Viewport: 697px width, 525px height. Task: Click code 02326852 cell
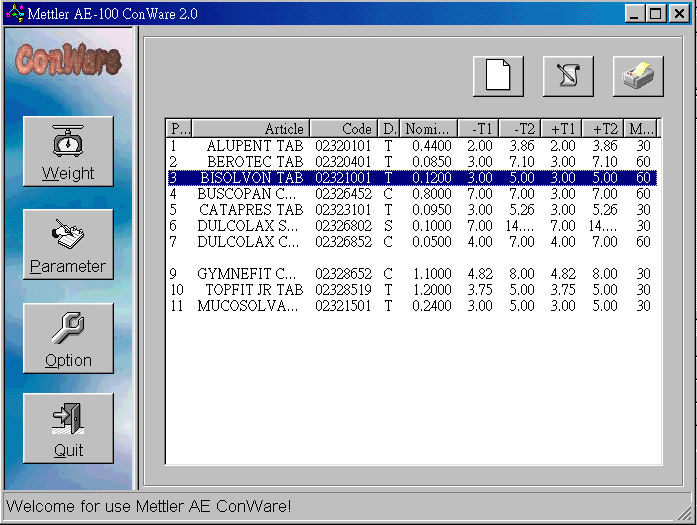click(x=343, y=242)
